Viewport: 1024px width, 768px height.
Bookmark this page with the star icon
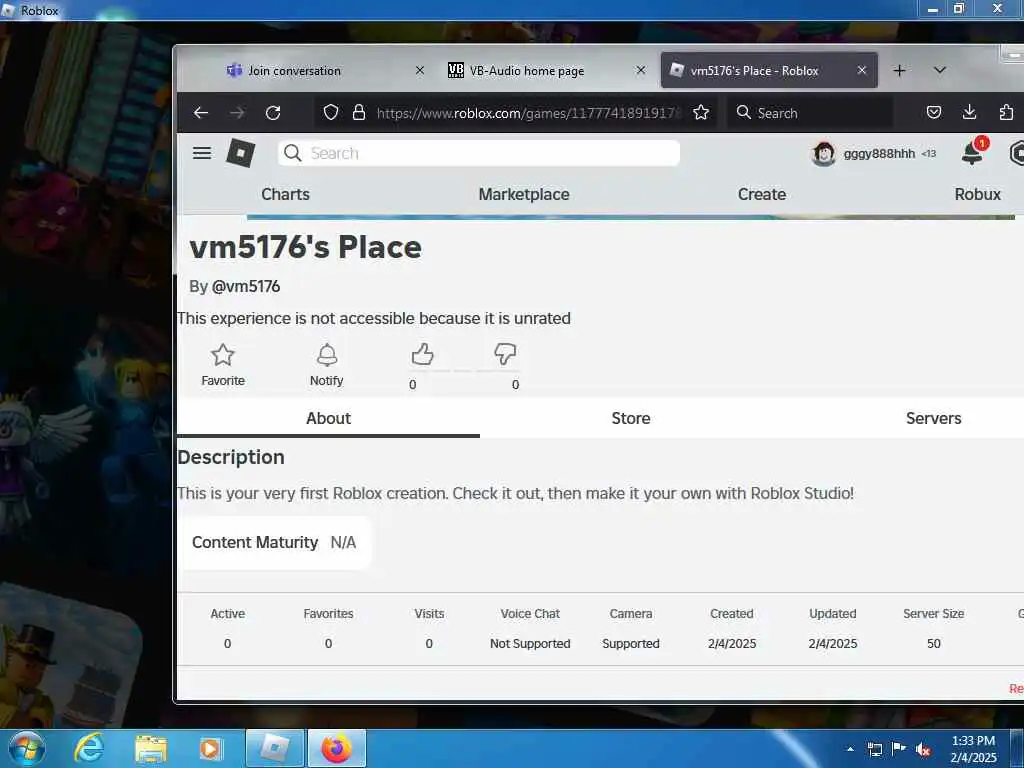(701, 113)
